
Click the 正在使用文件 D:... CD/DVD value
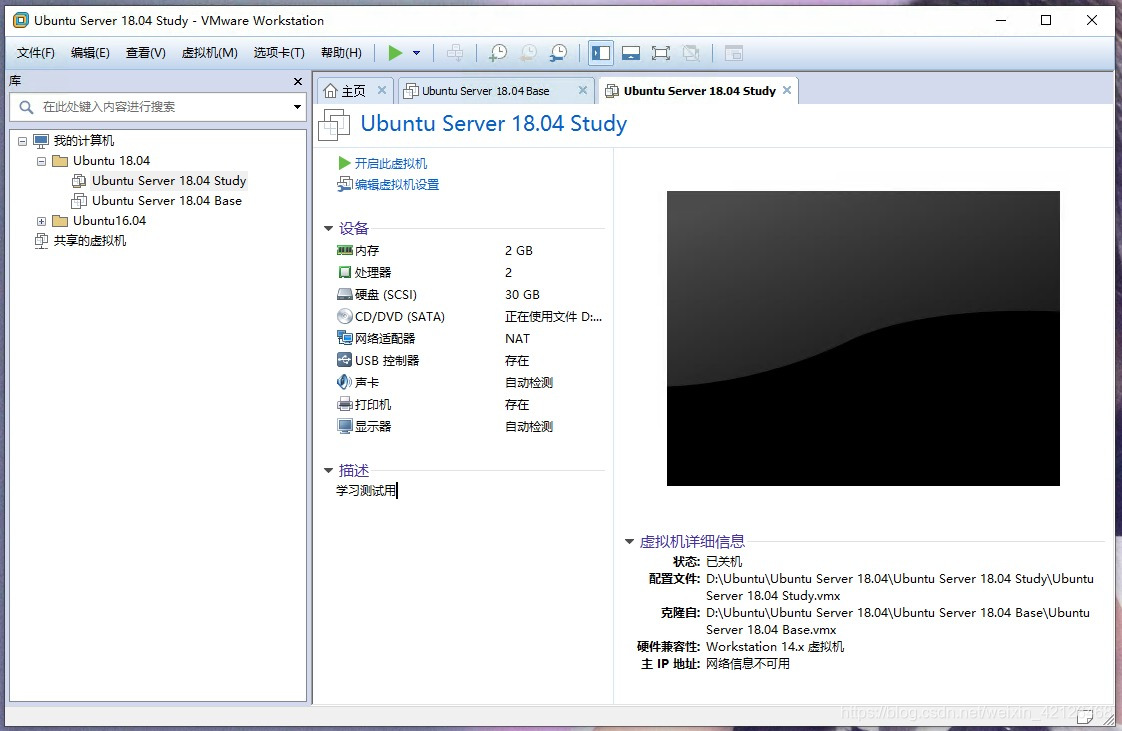coord(553,316)
